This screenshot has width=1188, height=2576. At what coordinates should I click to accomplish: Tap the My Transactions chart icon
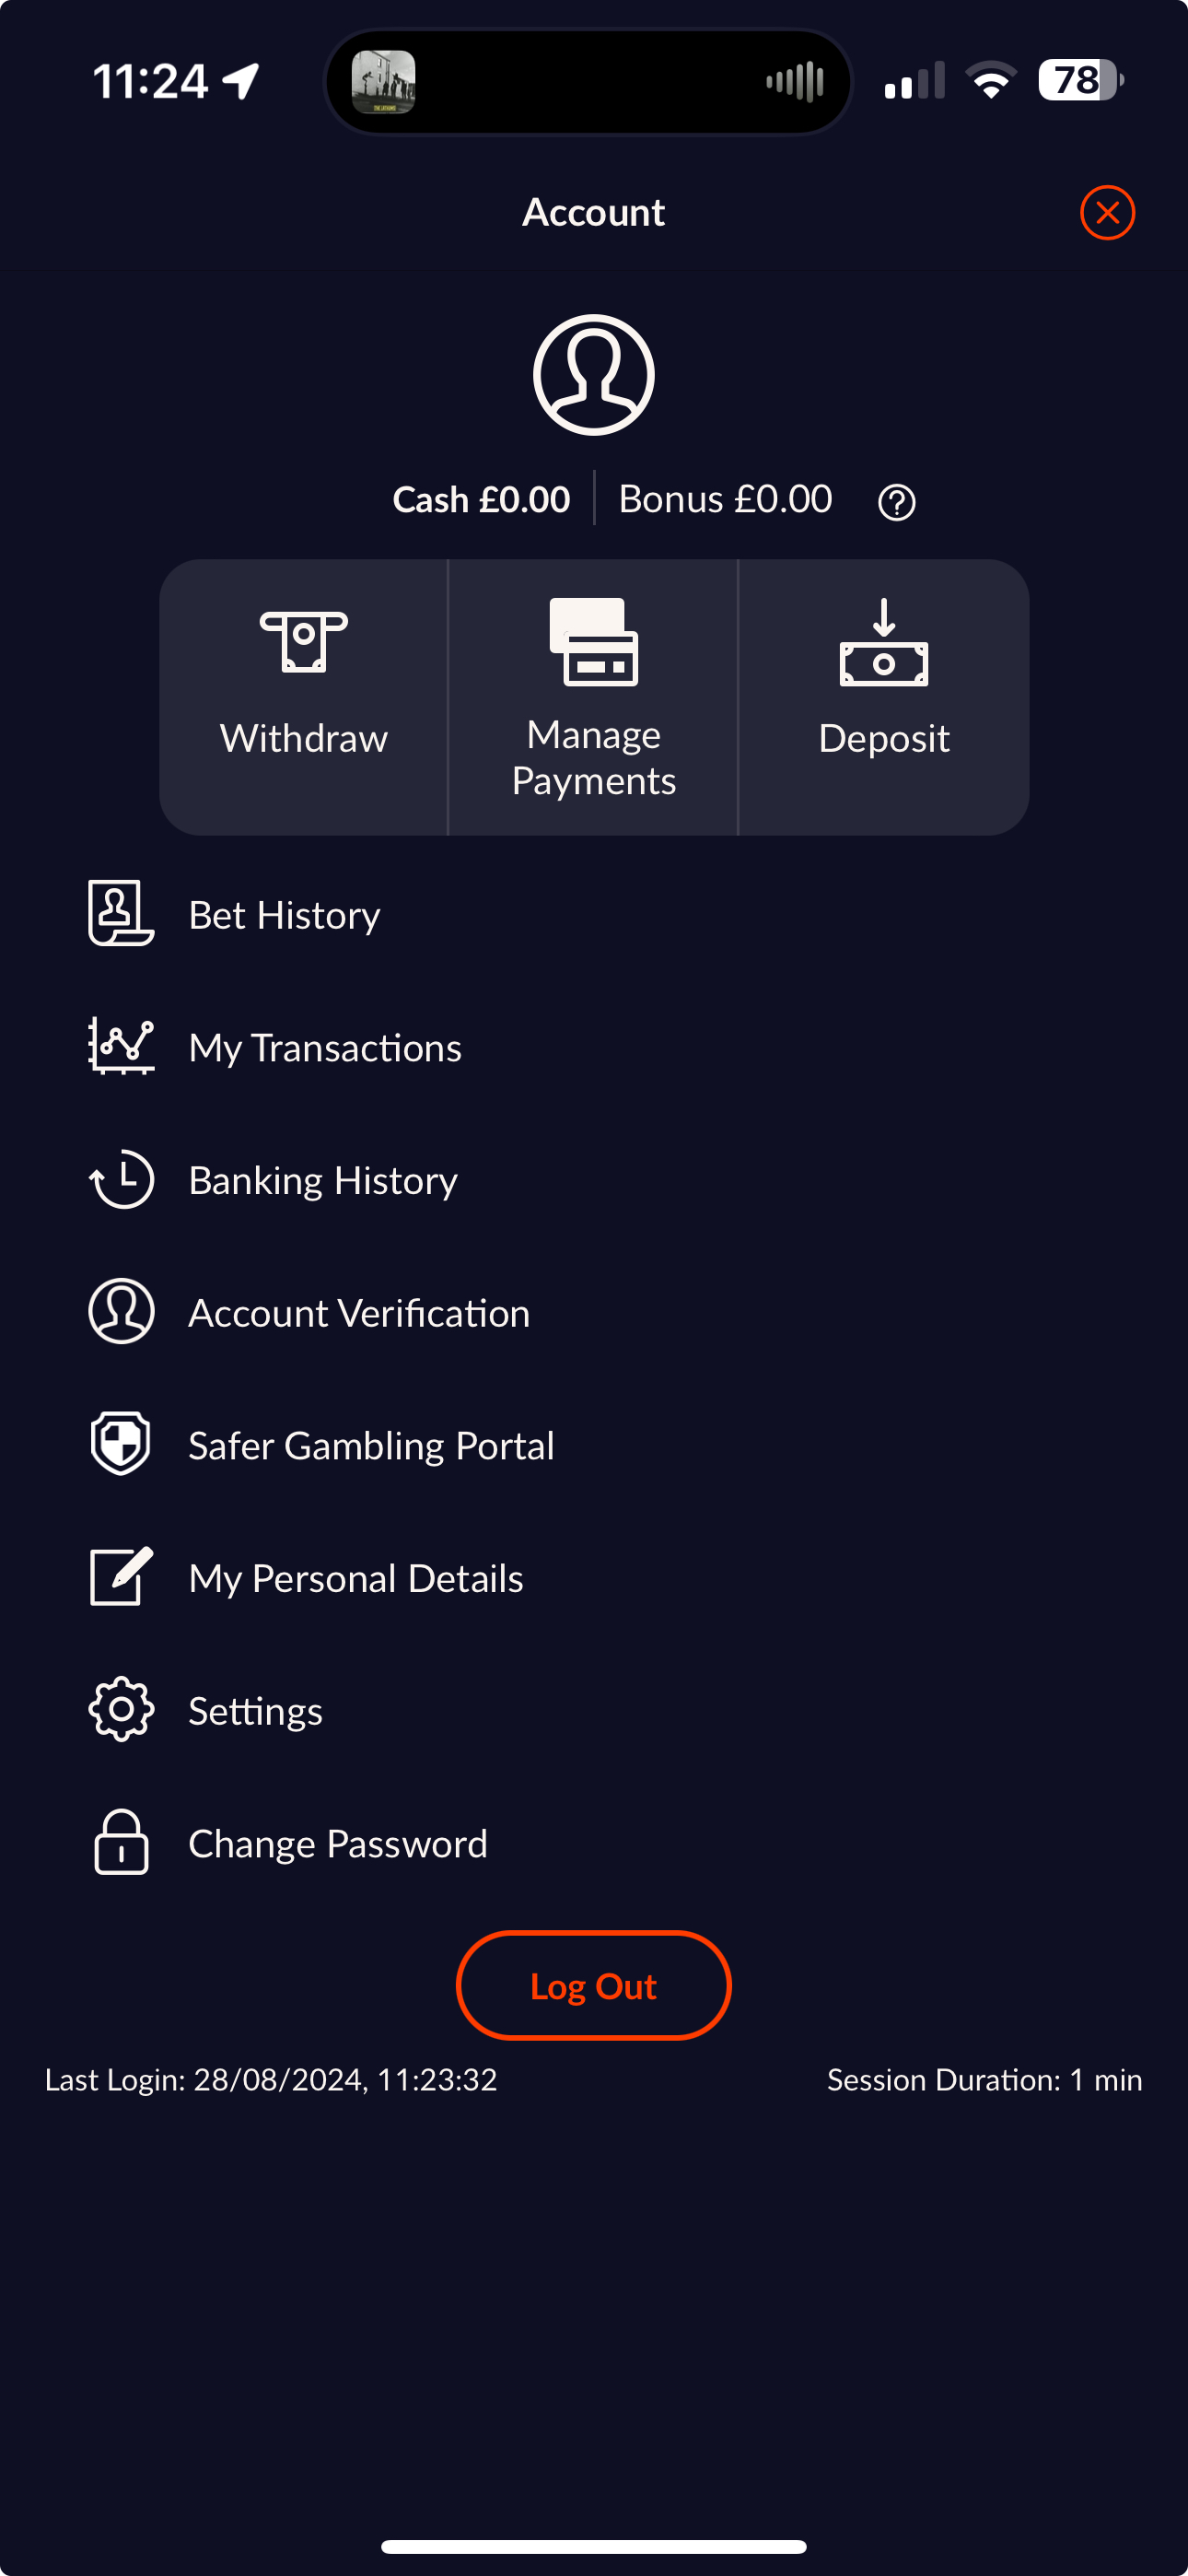coord(121,1046)
